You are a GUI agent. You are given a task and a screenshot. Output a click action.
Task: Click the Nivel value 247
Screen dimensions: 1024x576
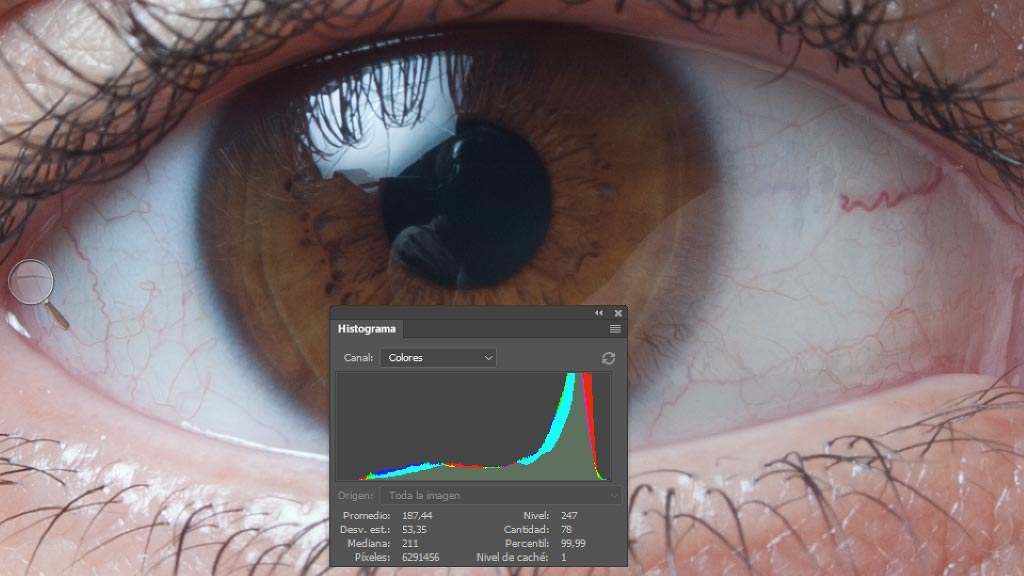coord(569,516)
